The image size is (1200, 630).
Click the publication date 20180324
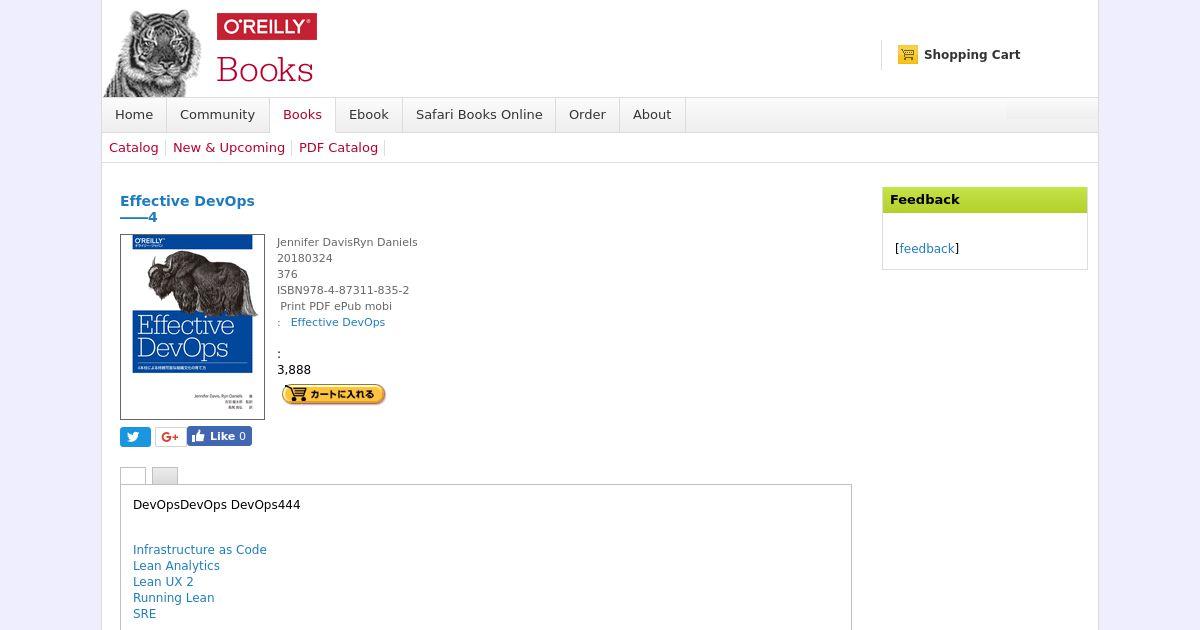[x=305, y=258]
